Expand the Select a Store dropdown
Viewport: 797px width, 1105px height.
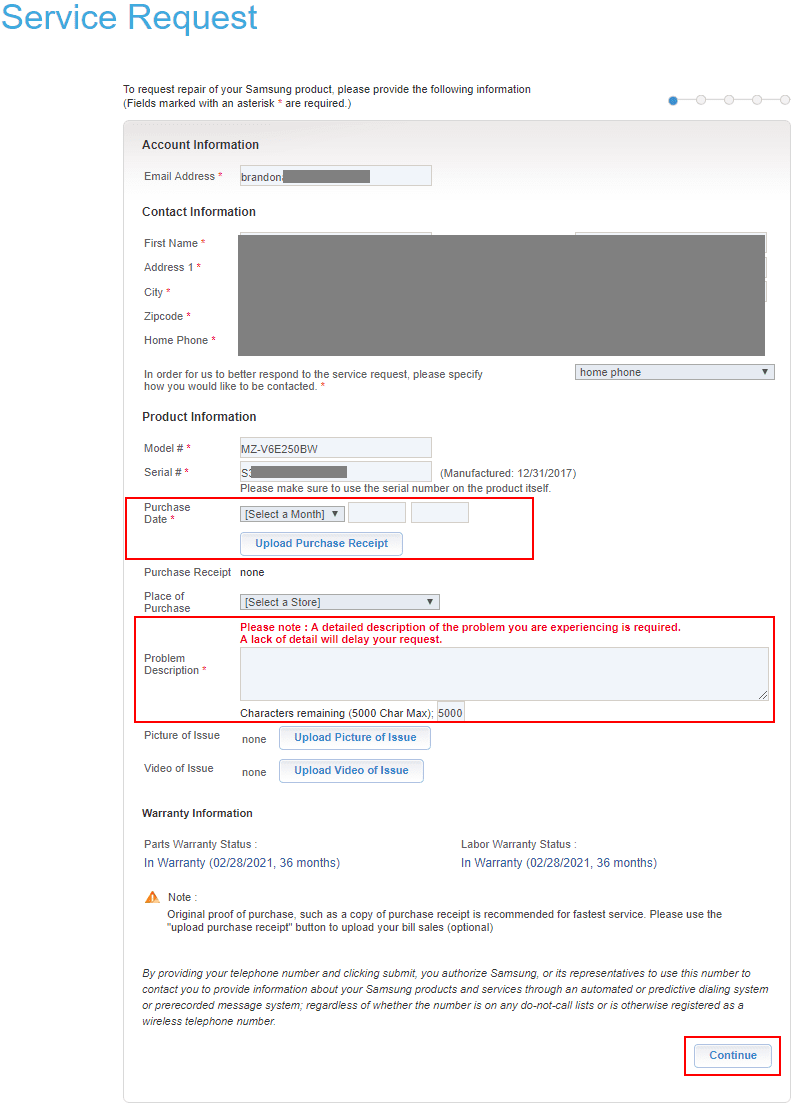point(340,602)
